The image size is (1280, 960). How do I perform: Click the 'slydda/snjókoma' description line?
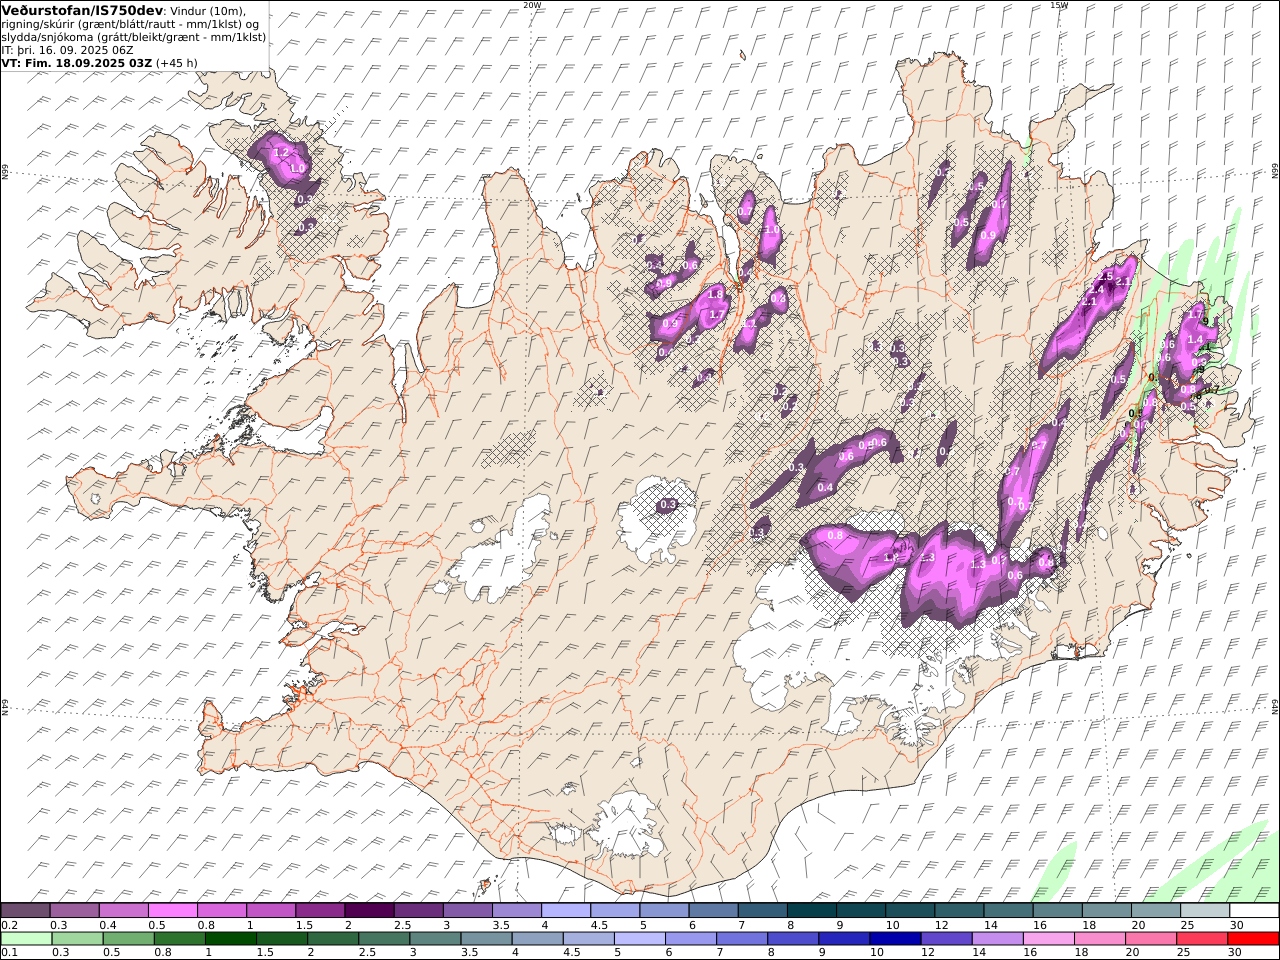pos(134,36)
